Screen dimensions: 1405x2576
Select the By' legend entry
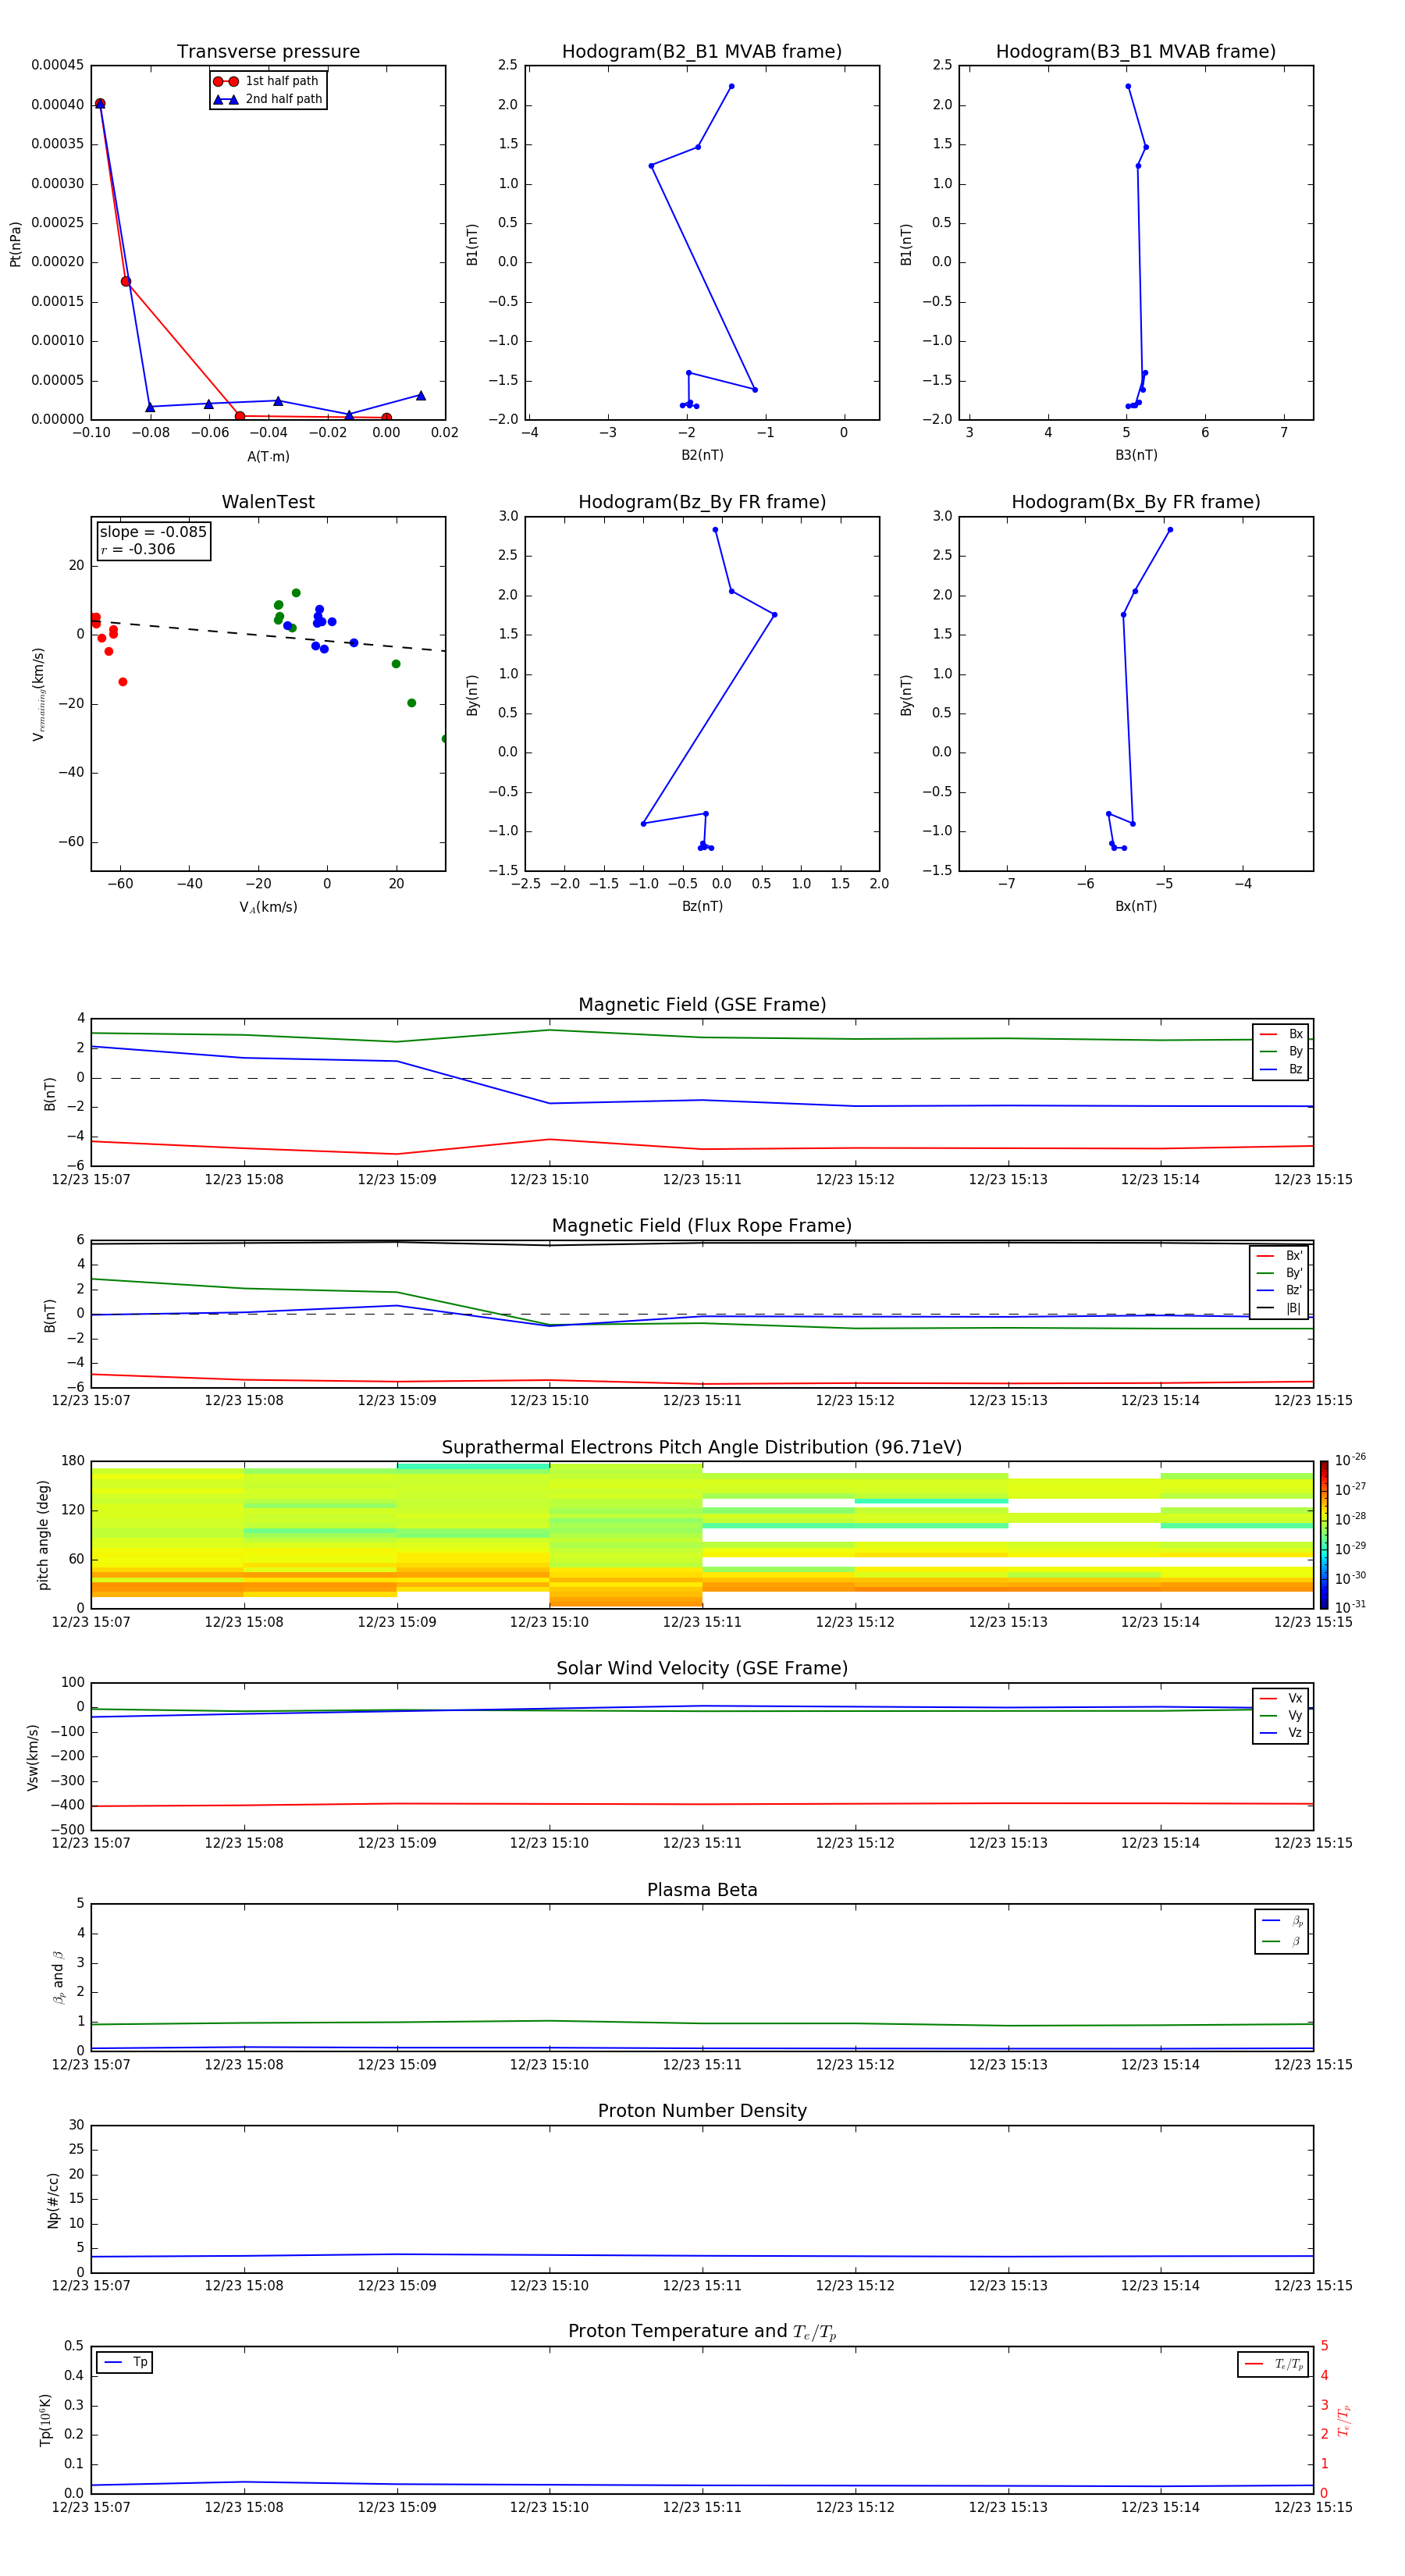pos(1280,1273)
